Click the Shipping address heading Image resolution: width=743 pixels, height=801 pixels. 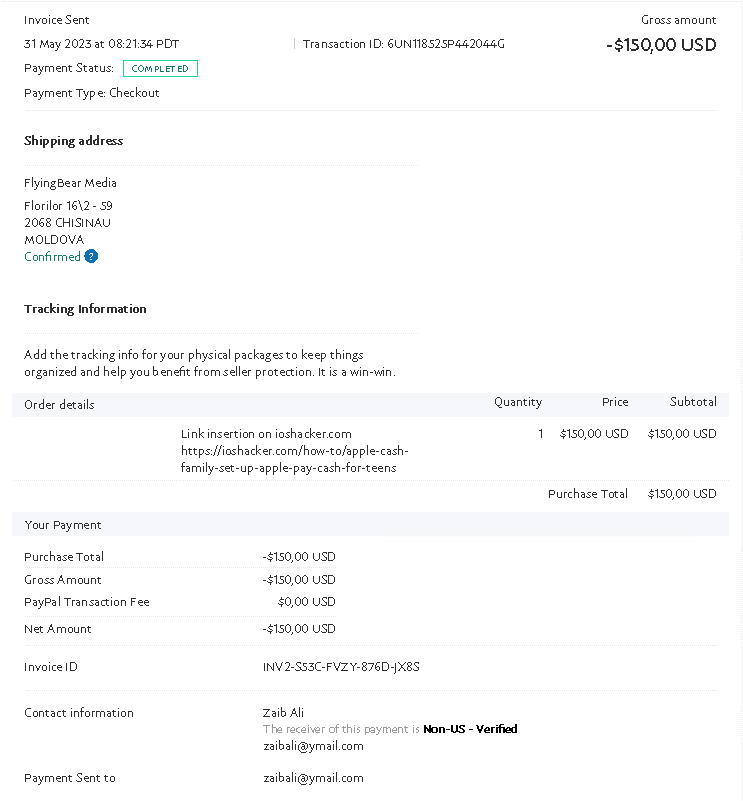click(x=74, y=141)
